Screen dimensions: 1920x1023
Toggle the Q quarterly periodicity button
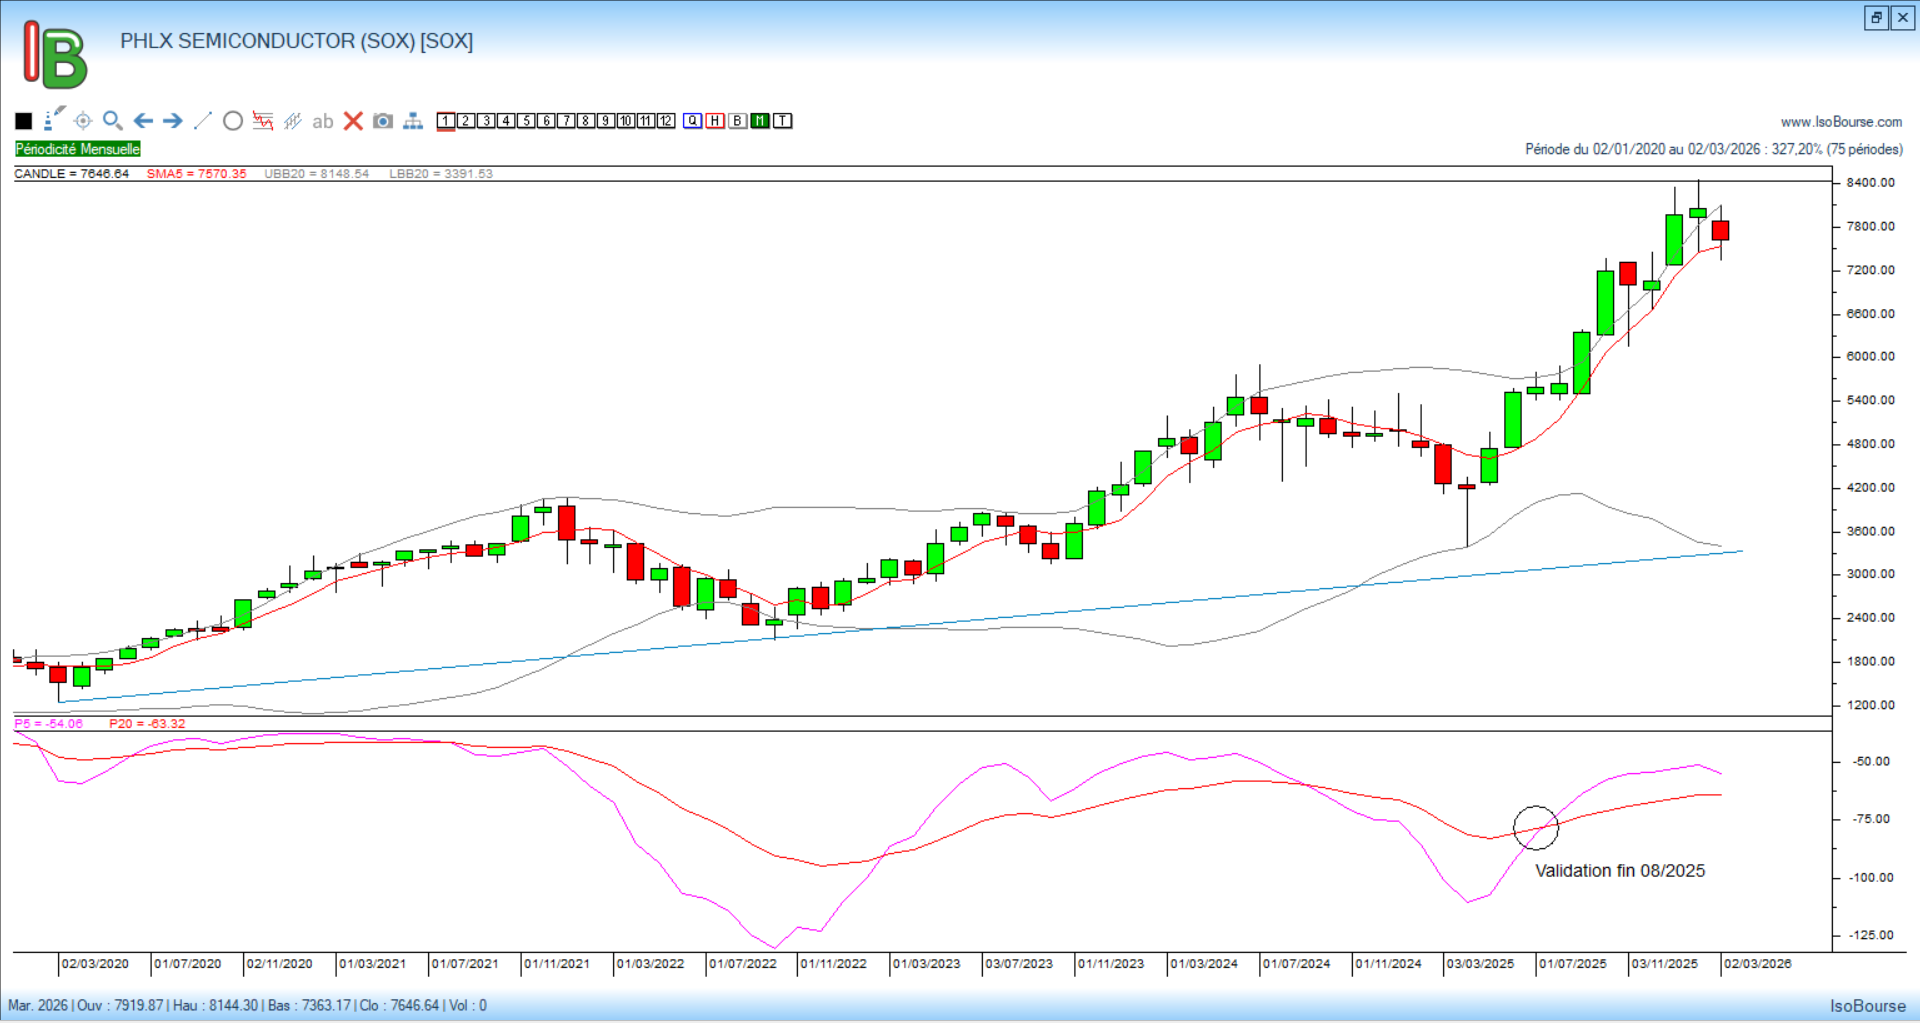(x=692, y=121)
